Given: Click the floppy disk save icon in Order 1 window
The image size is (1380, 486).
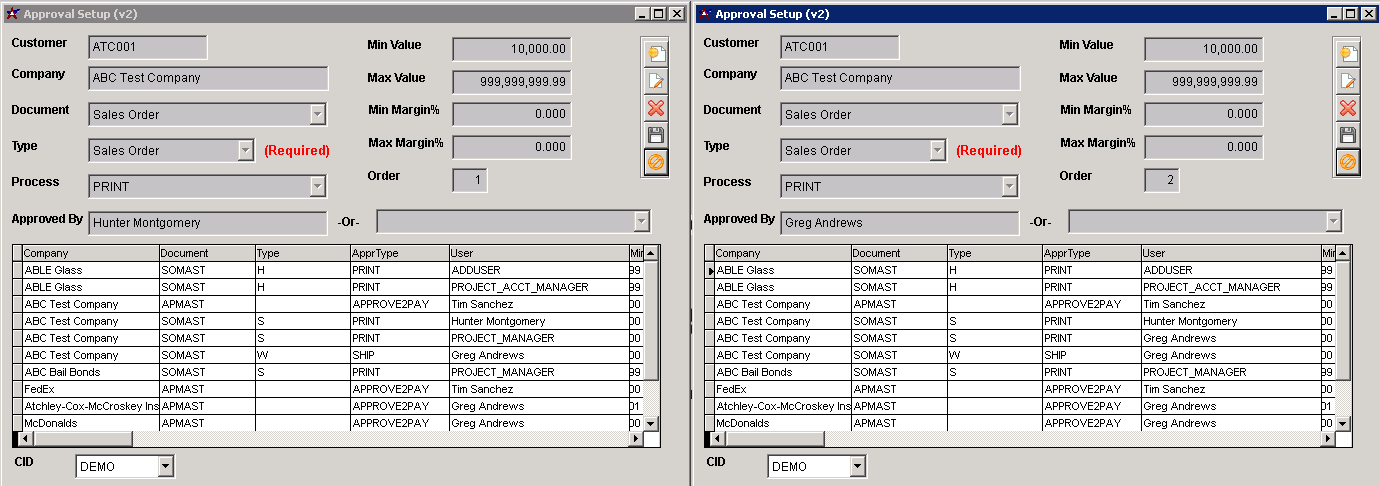Looking at the screenshot, I should (x=656, y=135).
